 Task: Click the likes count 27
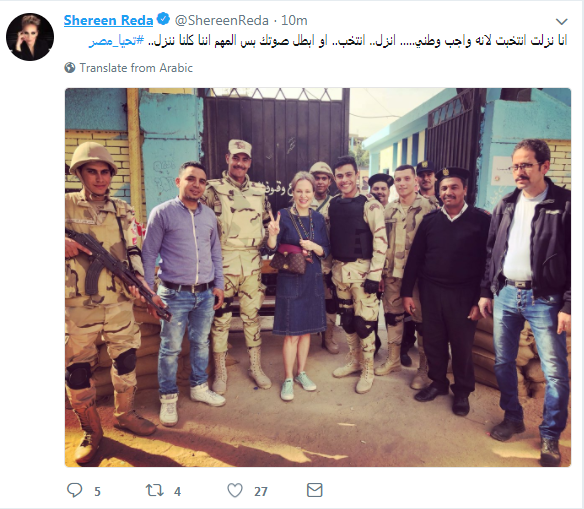point(261,491)
